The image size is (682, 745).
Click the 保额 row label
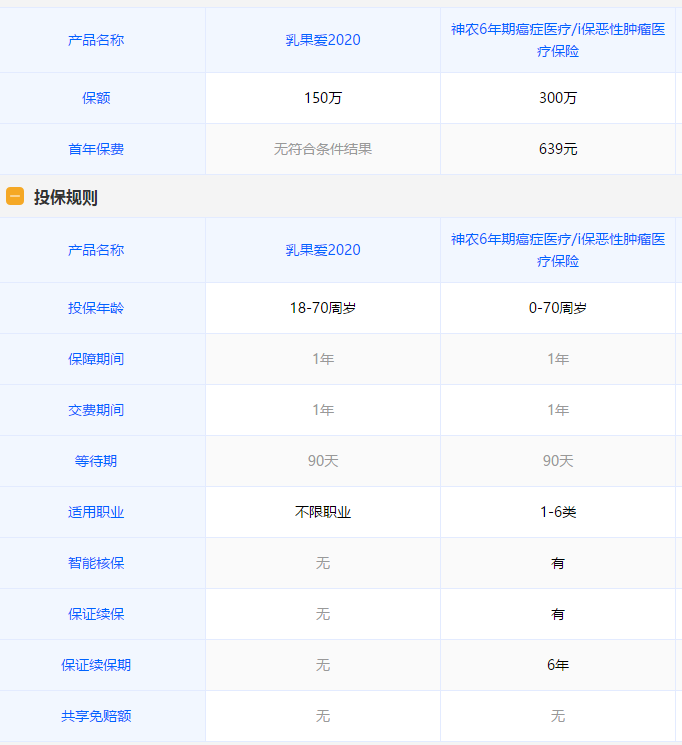(x=96, y=98)
